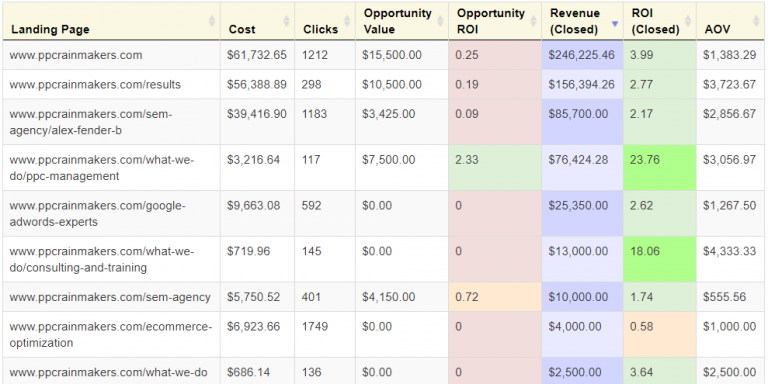
Task: Click AOV column sort arrows
Action: point(758,21)
